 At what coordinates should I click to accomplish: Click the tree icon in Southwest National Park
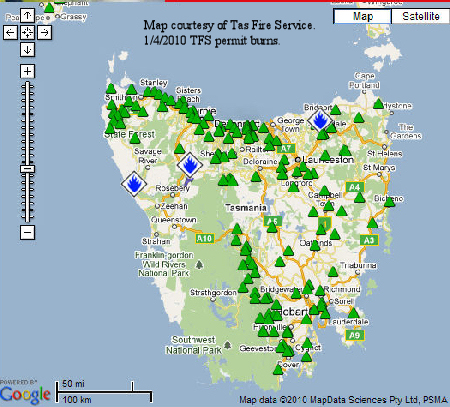(x=228, y=345)
